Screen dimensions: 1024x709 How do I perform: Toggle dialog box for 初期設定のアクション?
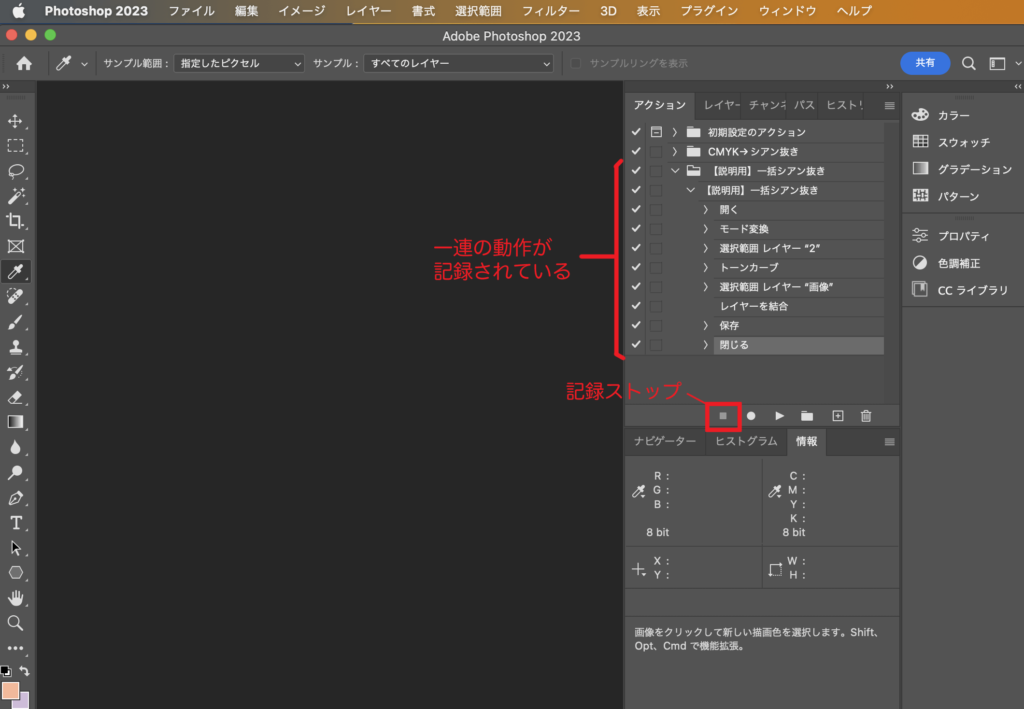(656, 132)
